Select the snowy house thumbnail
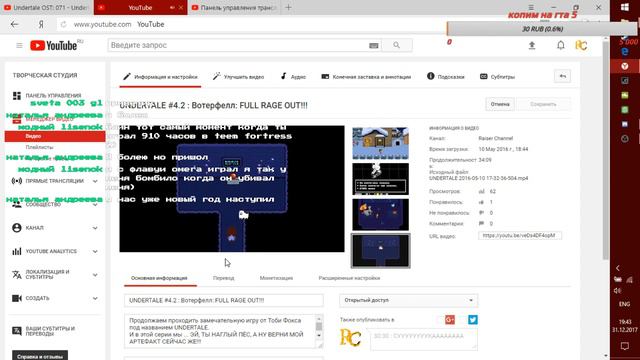Image resolution: width=640 pixels, height=360 pixels. tap(380, 143)
